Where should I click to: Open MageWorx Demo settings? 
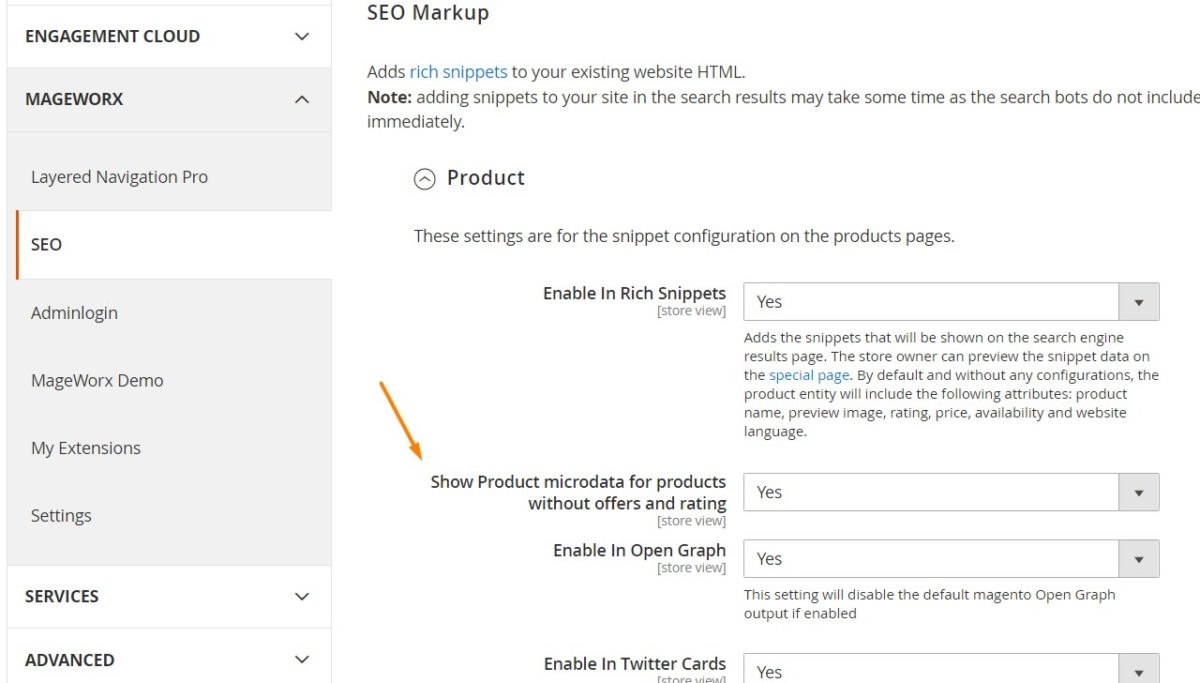pyautogui.click(x=97, y=380)
